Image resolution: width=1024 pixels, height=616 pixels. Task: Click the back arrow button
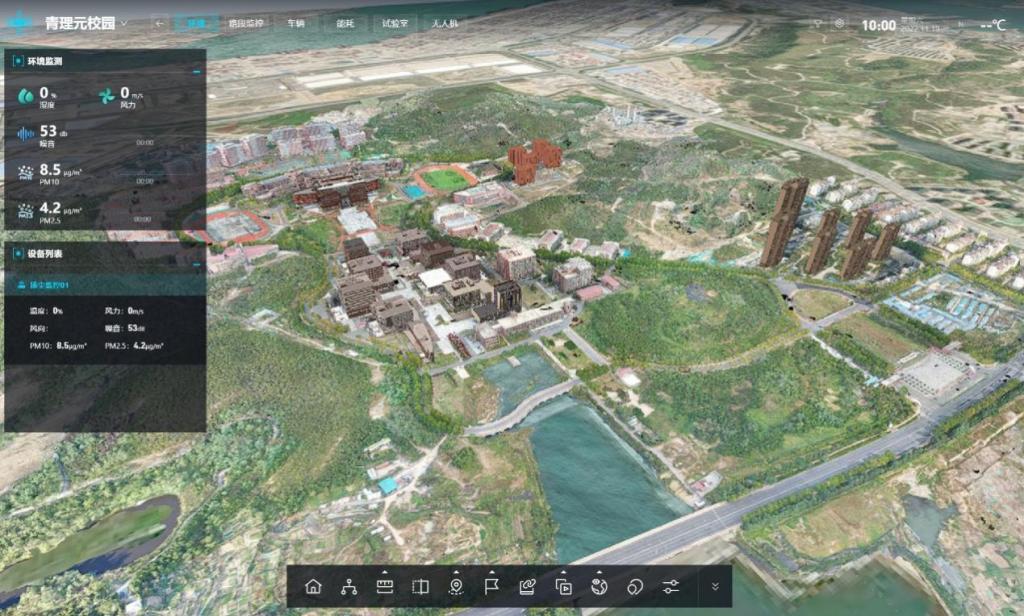pos(159,23)
